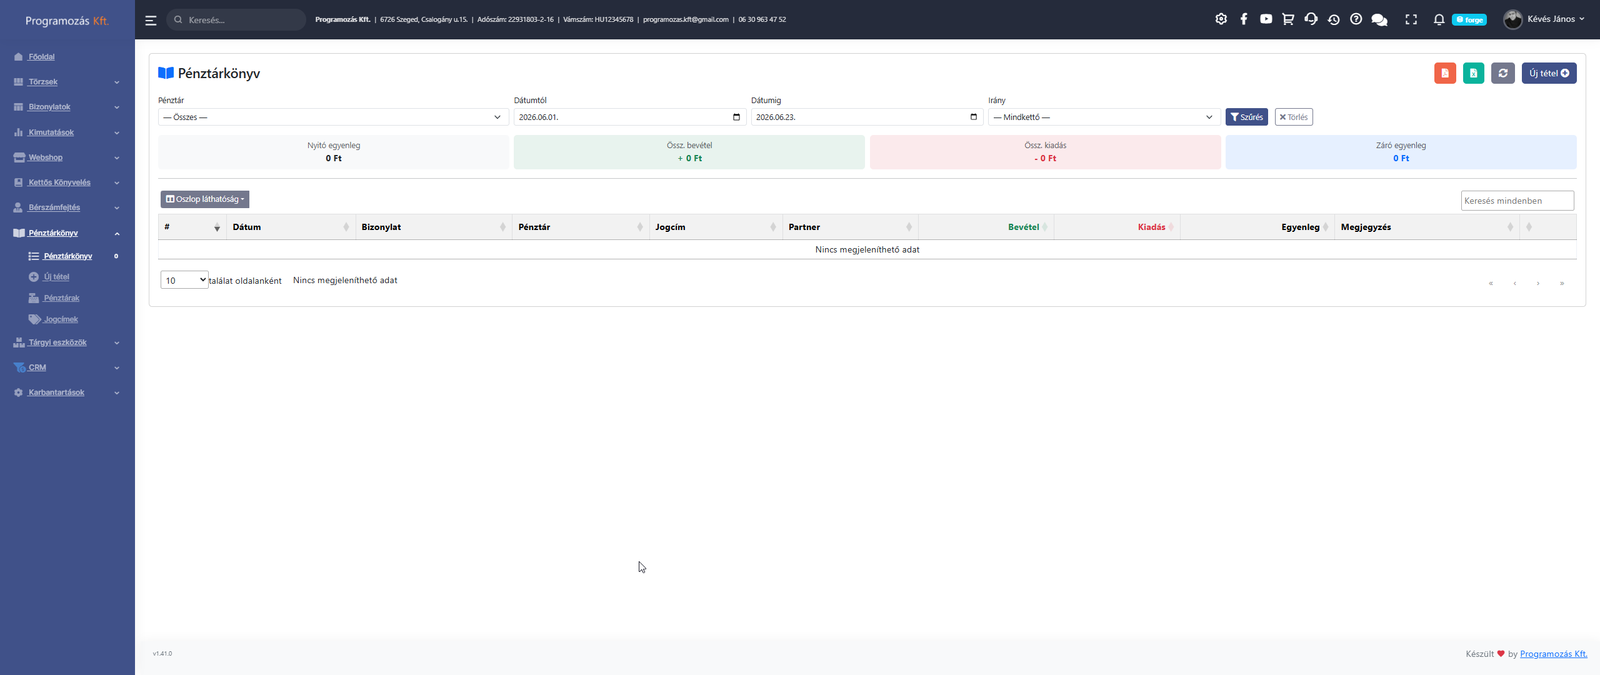Export the cash book to Excel
This screenshot has width=1600, height=675.
click(1474, 73)
